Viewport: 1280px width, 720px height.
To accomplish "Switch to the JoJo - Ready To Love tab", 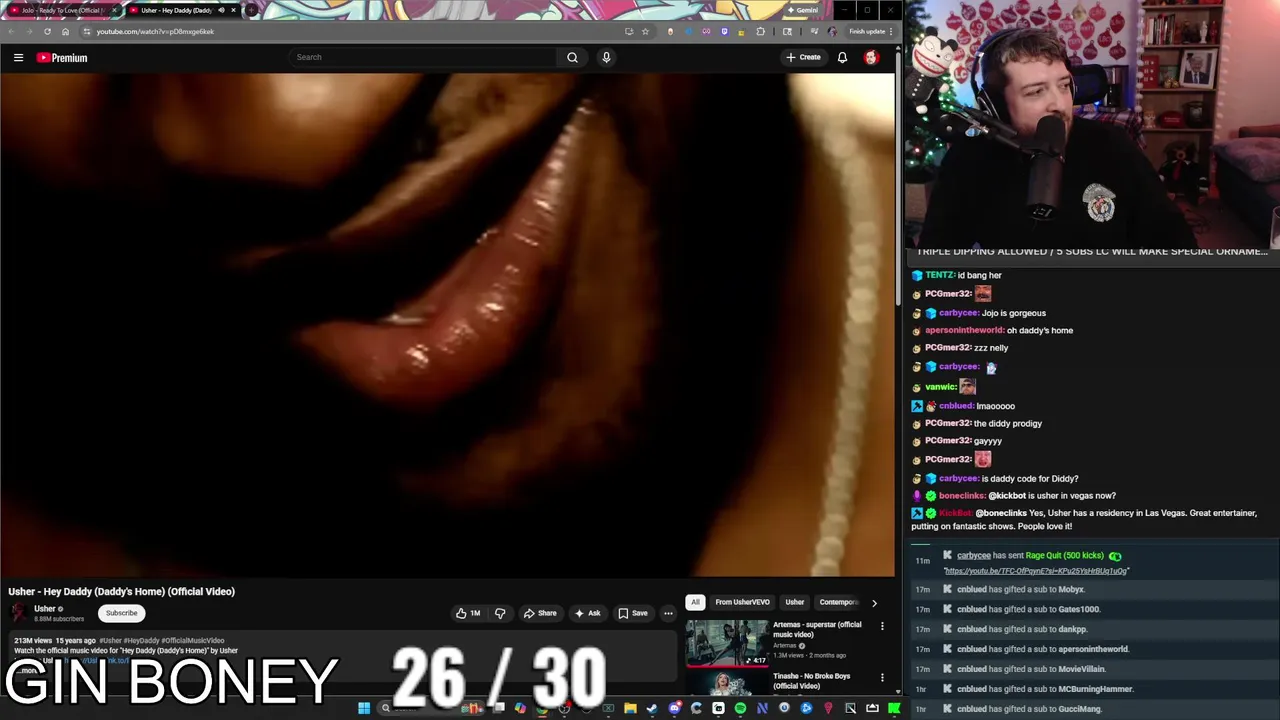I will [63, 10].
